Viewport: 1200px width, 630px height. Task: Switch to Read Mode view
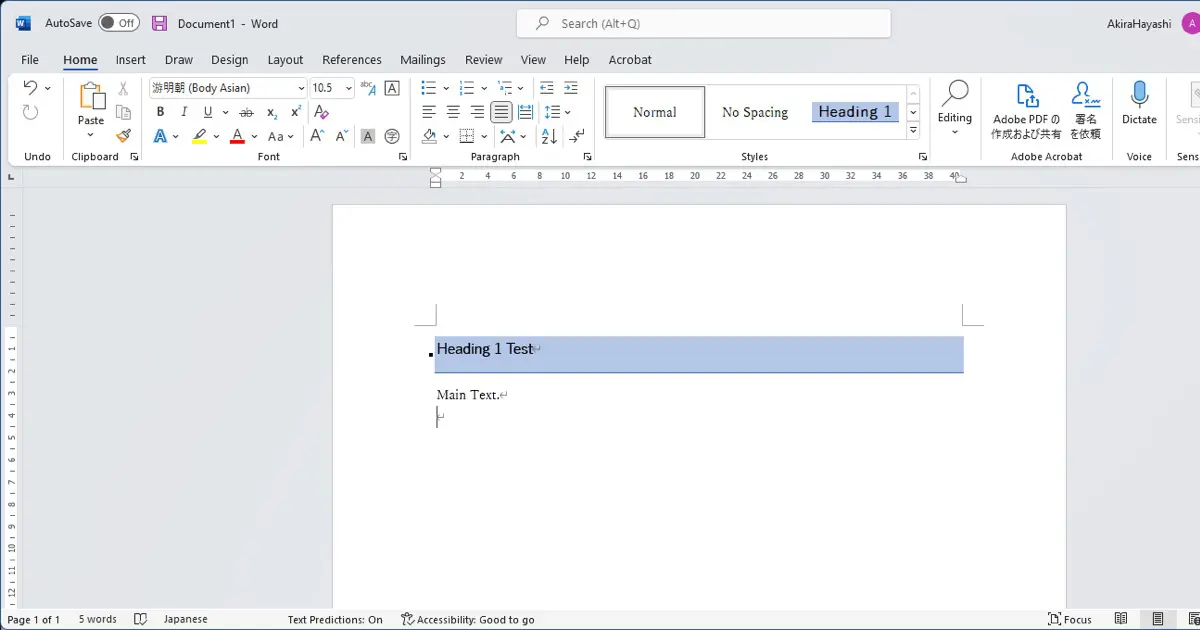(x=1121, y=619)
